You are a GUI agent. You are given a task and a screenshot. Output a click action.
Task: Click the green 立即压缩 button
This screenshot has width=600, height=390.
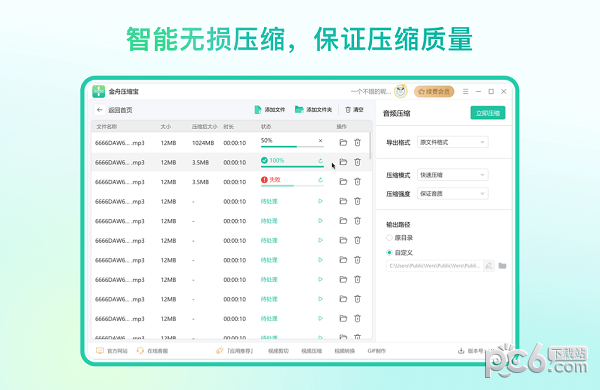pos(488,113)
